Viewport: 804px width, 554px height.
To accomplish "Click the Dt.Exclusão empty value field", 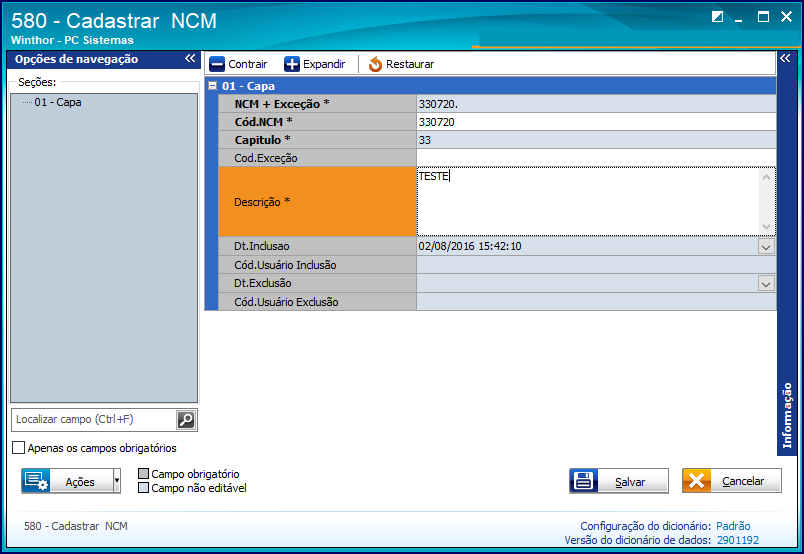I will (588, 283).
